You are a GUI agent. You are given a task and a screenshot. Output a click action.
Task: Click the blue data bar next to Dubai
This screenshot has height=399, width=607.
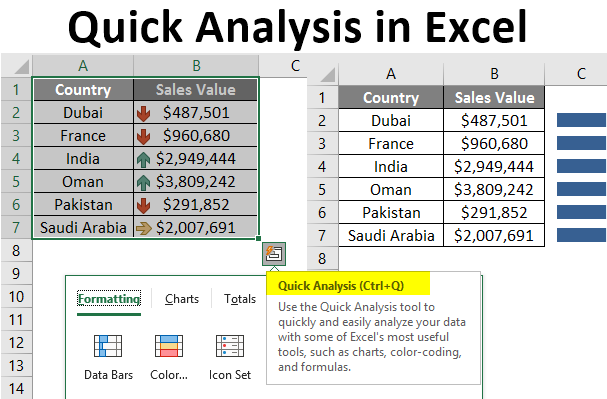click(581, 120)
